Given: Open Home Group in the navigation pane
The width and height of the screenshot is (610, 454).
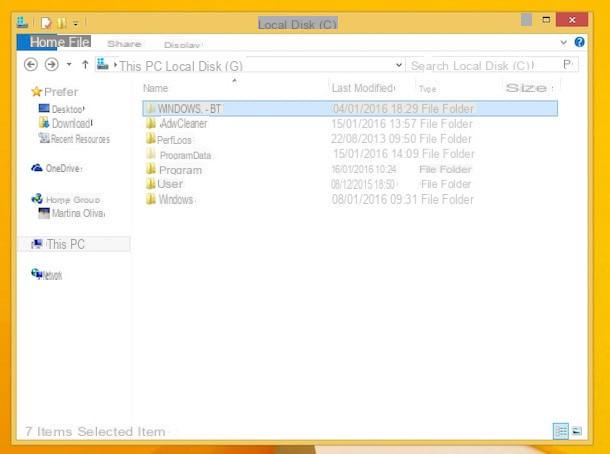Looking at the screenshot, I should click(x=66, y=199).
